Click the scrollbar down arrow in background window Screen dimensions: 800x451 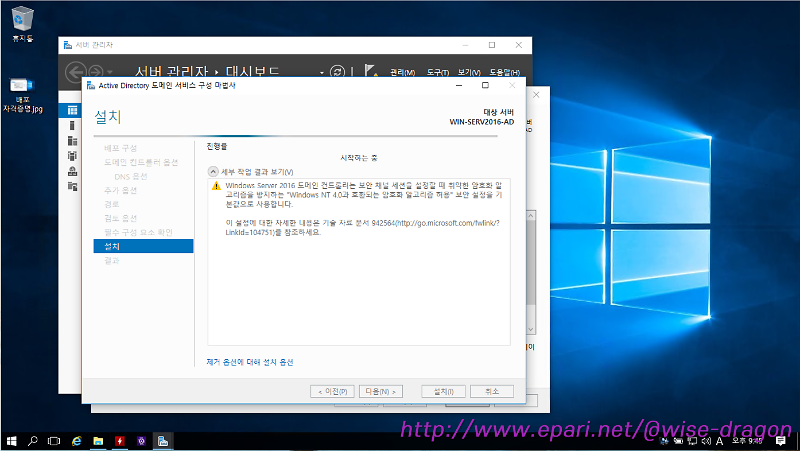click(531, 330)
